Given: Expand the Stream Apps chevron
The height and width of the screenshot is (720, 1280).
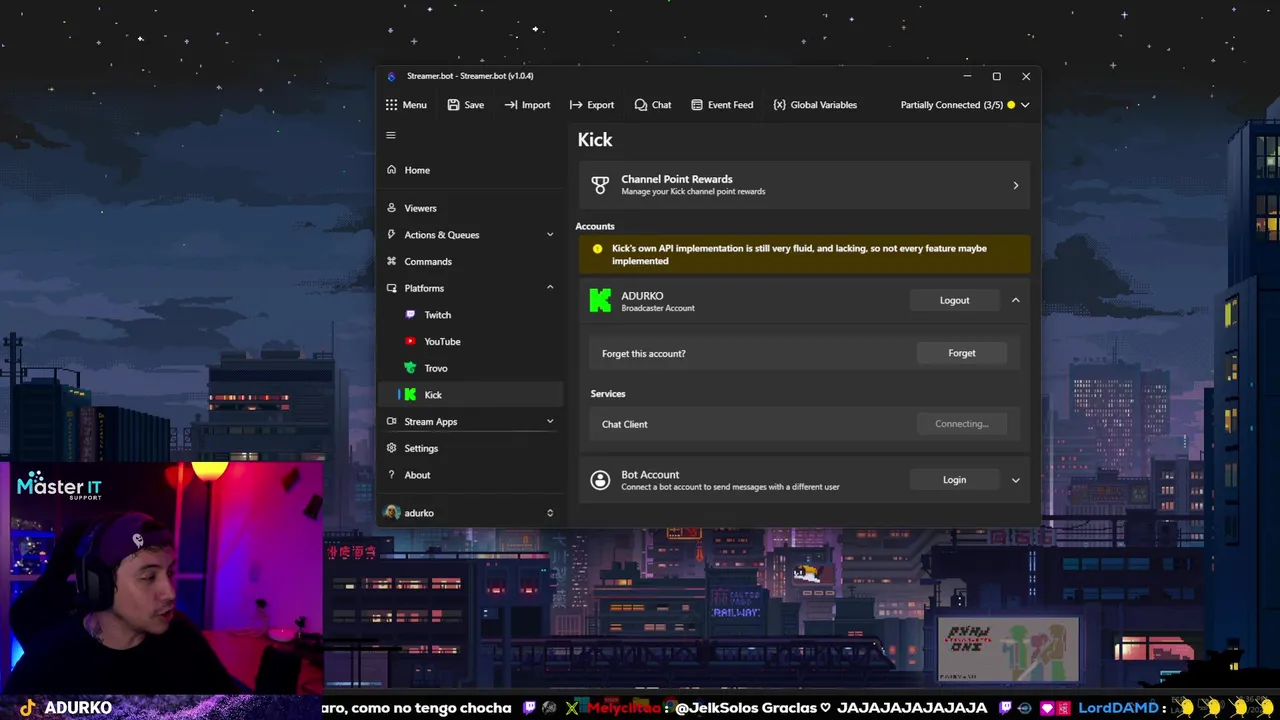Looking at the screenshot, I should click(550, 422).
